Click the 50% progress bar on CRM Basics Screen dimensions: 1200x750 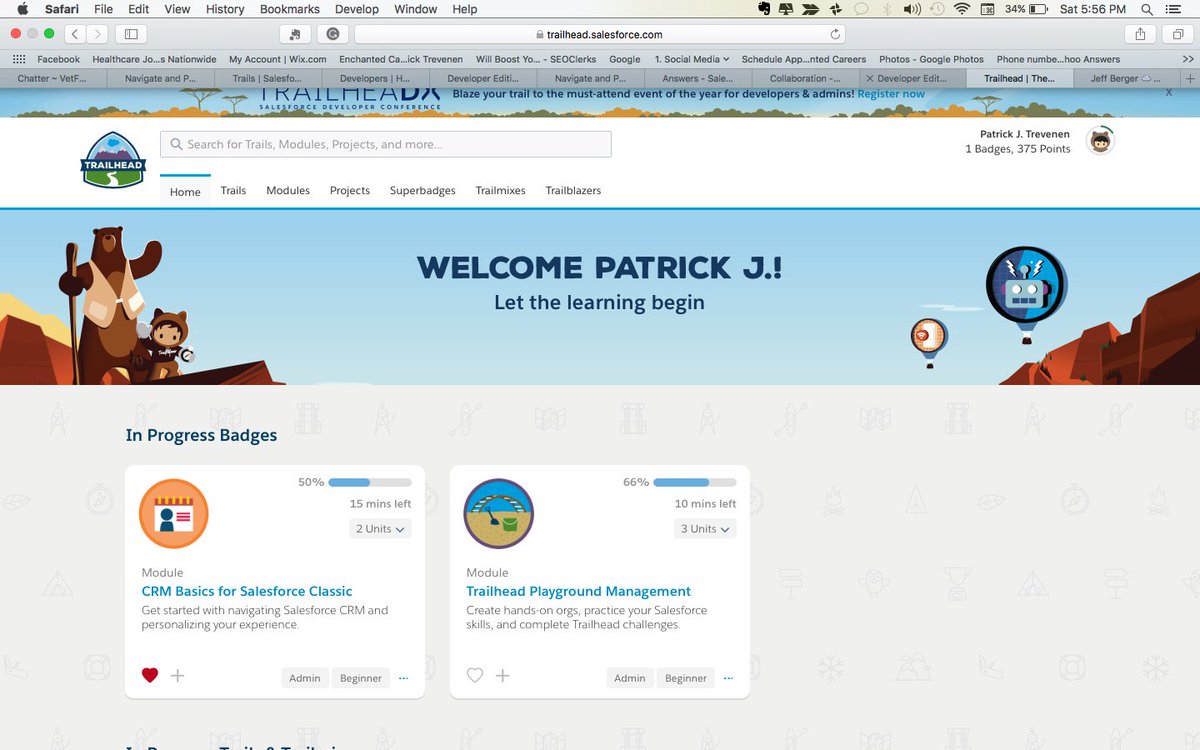coord(369,482)
